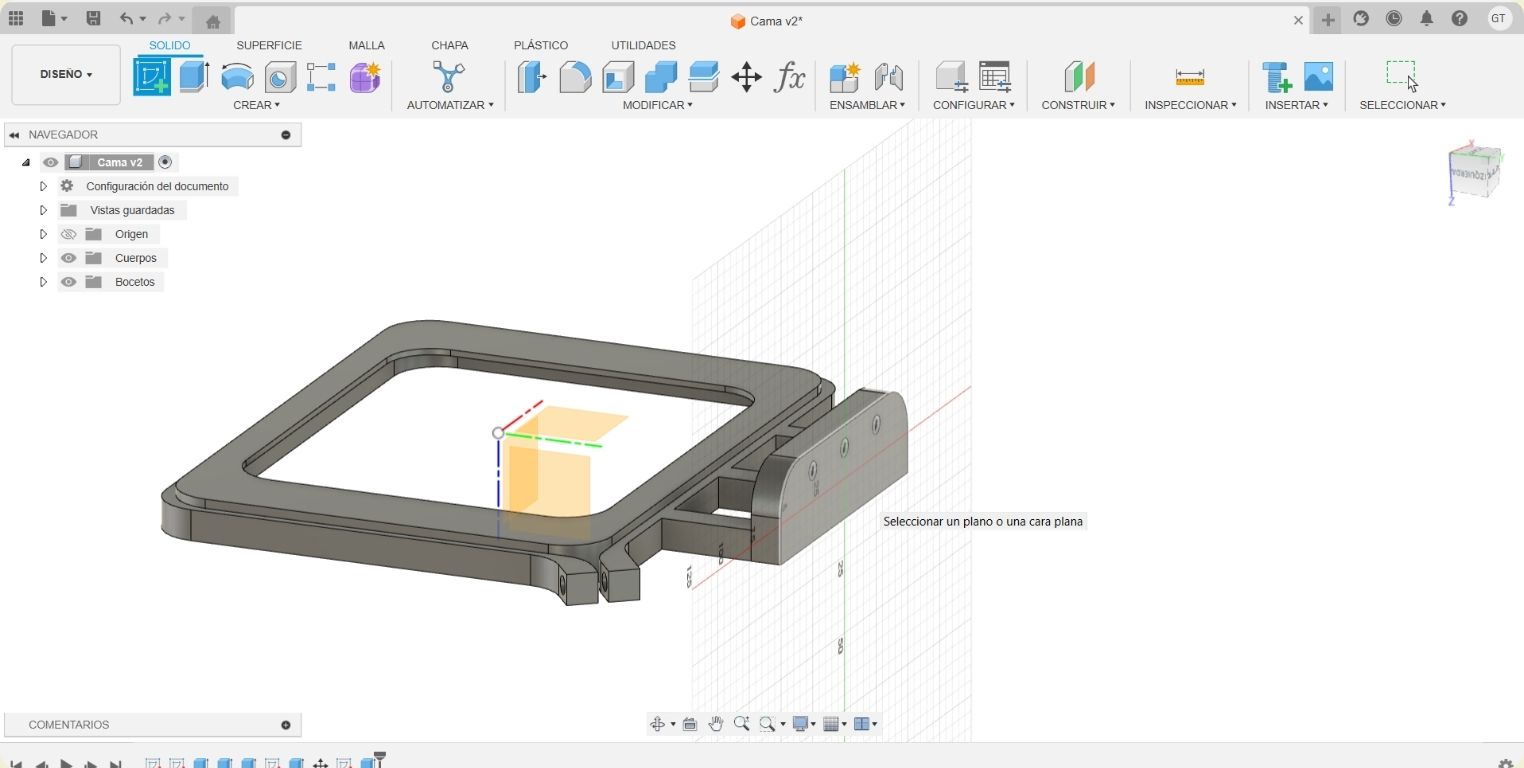Select the Revolve tool
This screenshot has height=768, width=1524.
[x=237, y=77]
